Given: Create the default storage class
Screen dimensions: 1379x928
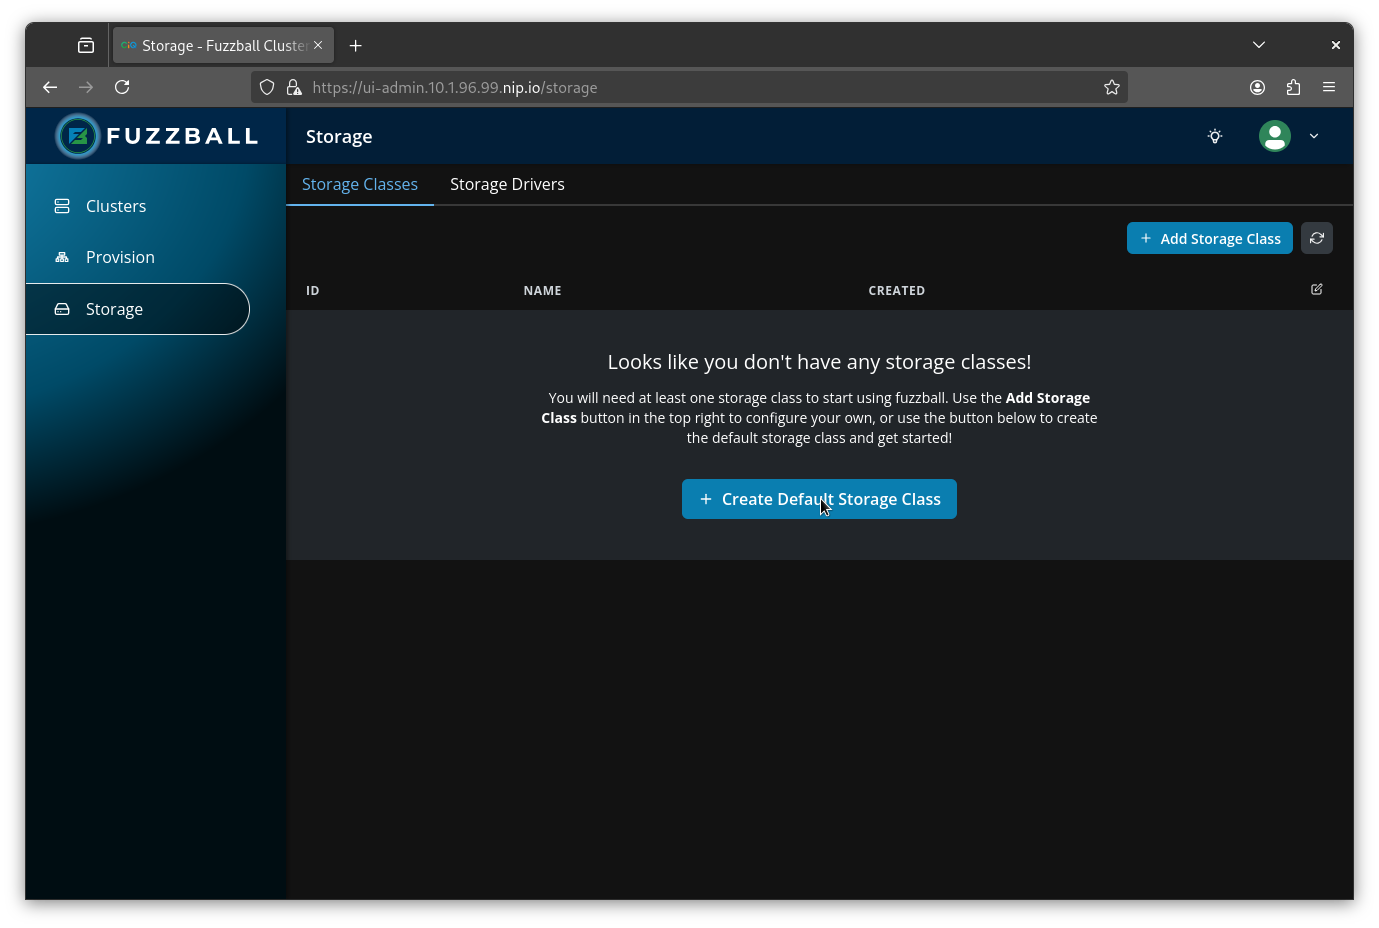Looking at the screenshot, I should [819, 499].
